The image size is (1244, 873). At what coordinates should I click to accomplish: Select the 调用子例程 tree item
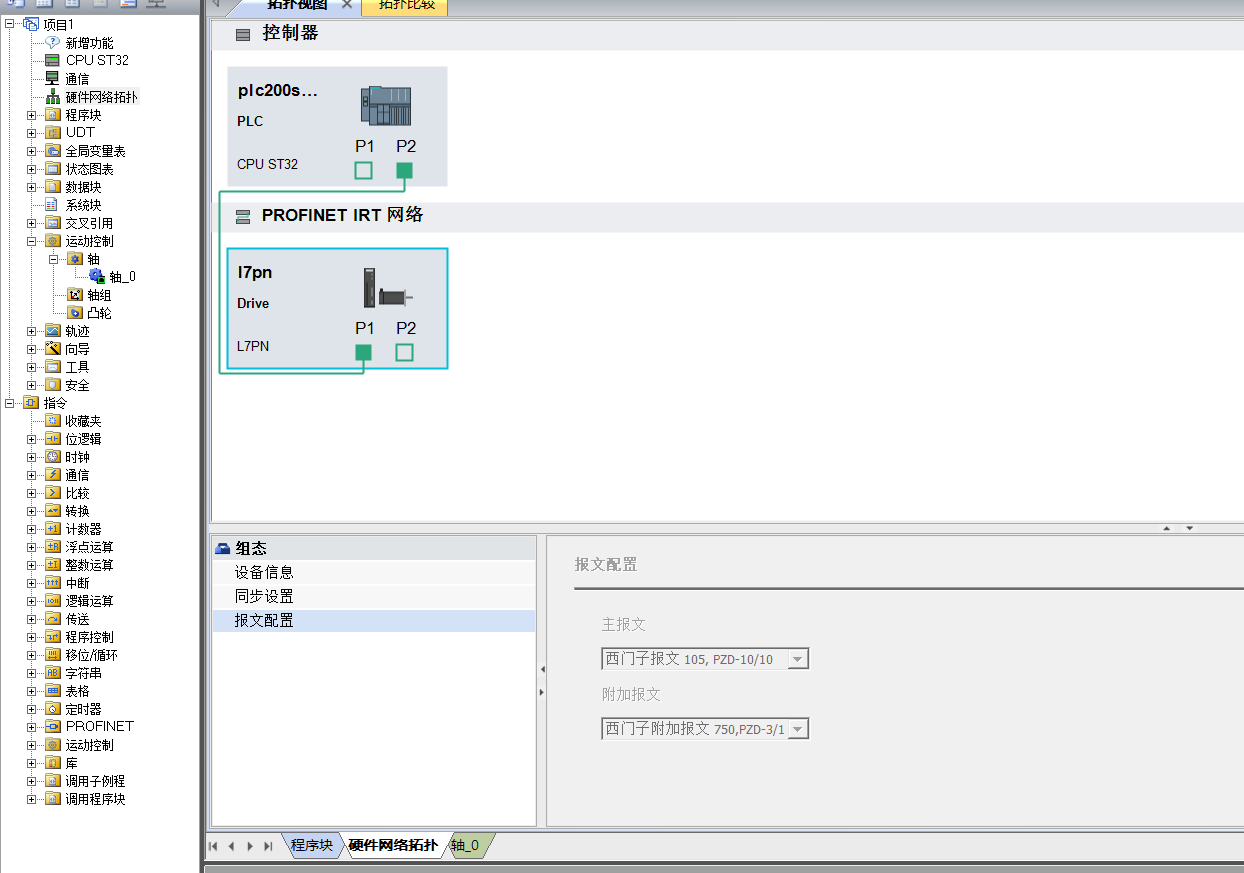pyautogui.click(x=95, y=781)
